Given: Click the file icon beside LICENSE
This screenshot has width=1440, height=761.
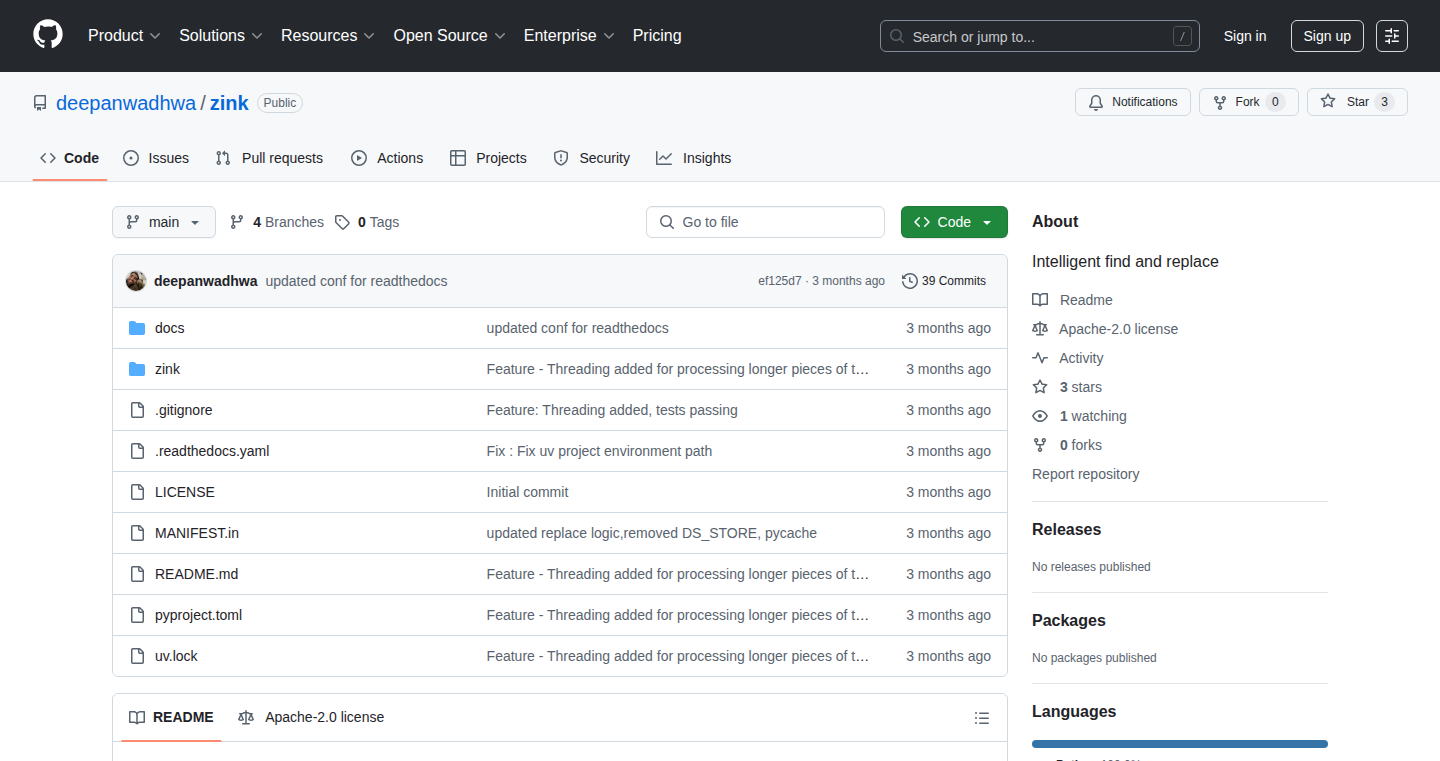Looking at the screenshot, I should point(137,492).
